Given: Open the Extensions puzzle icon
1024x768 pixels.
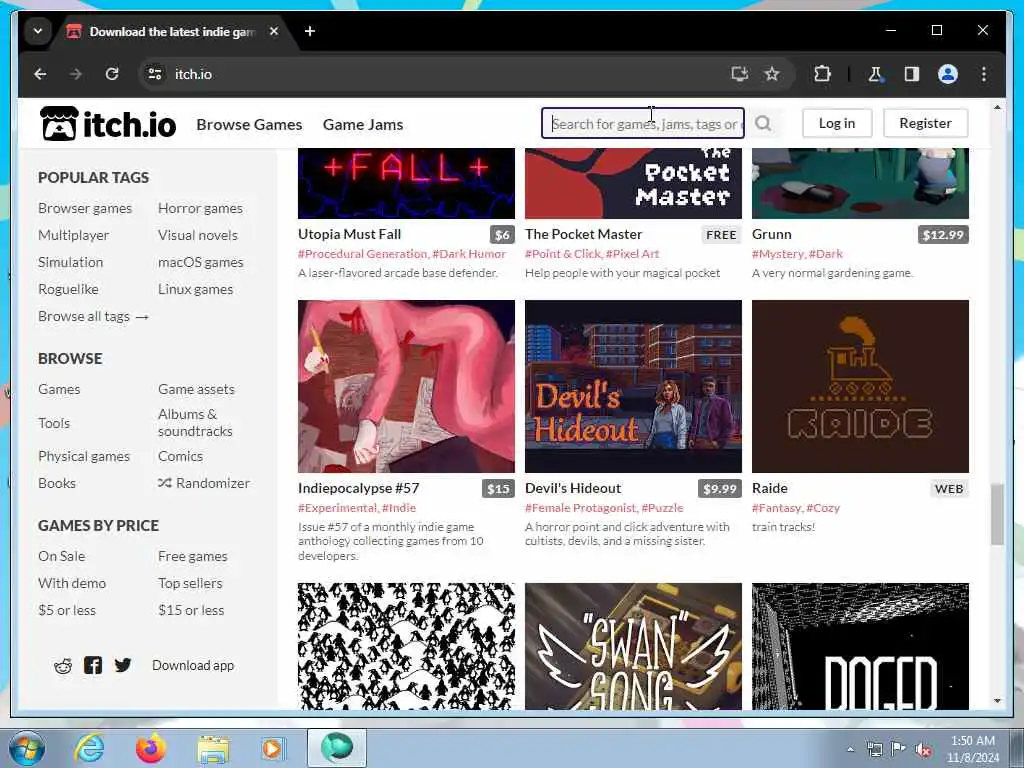Looking at the screenshot, I should (x=822, y=74).
